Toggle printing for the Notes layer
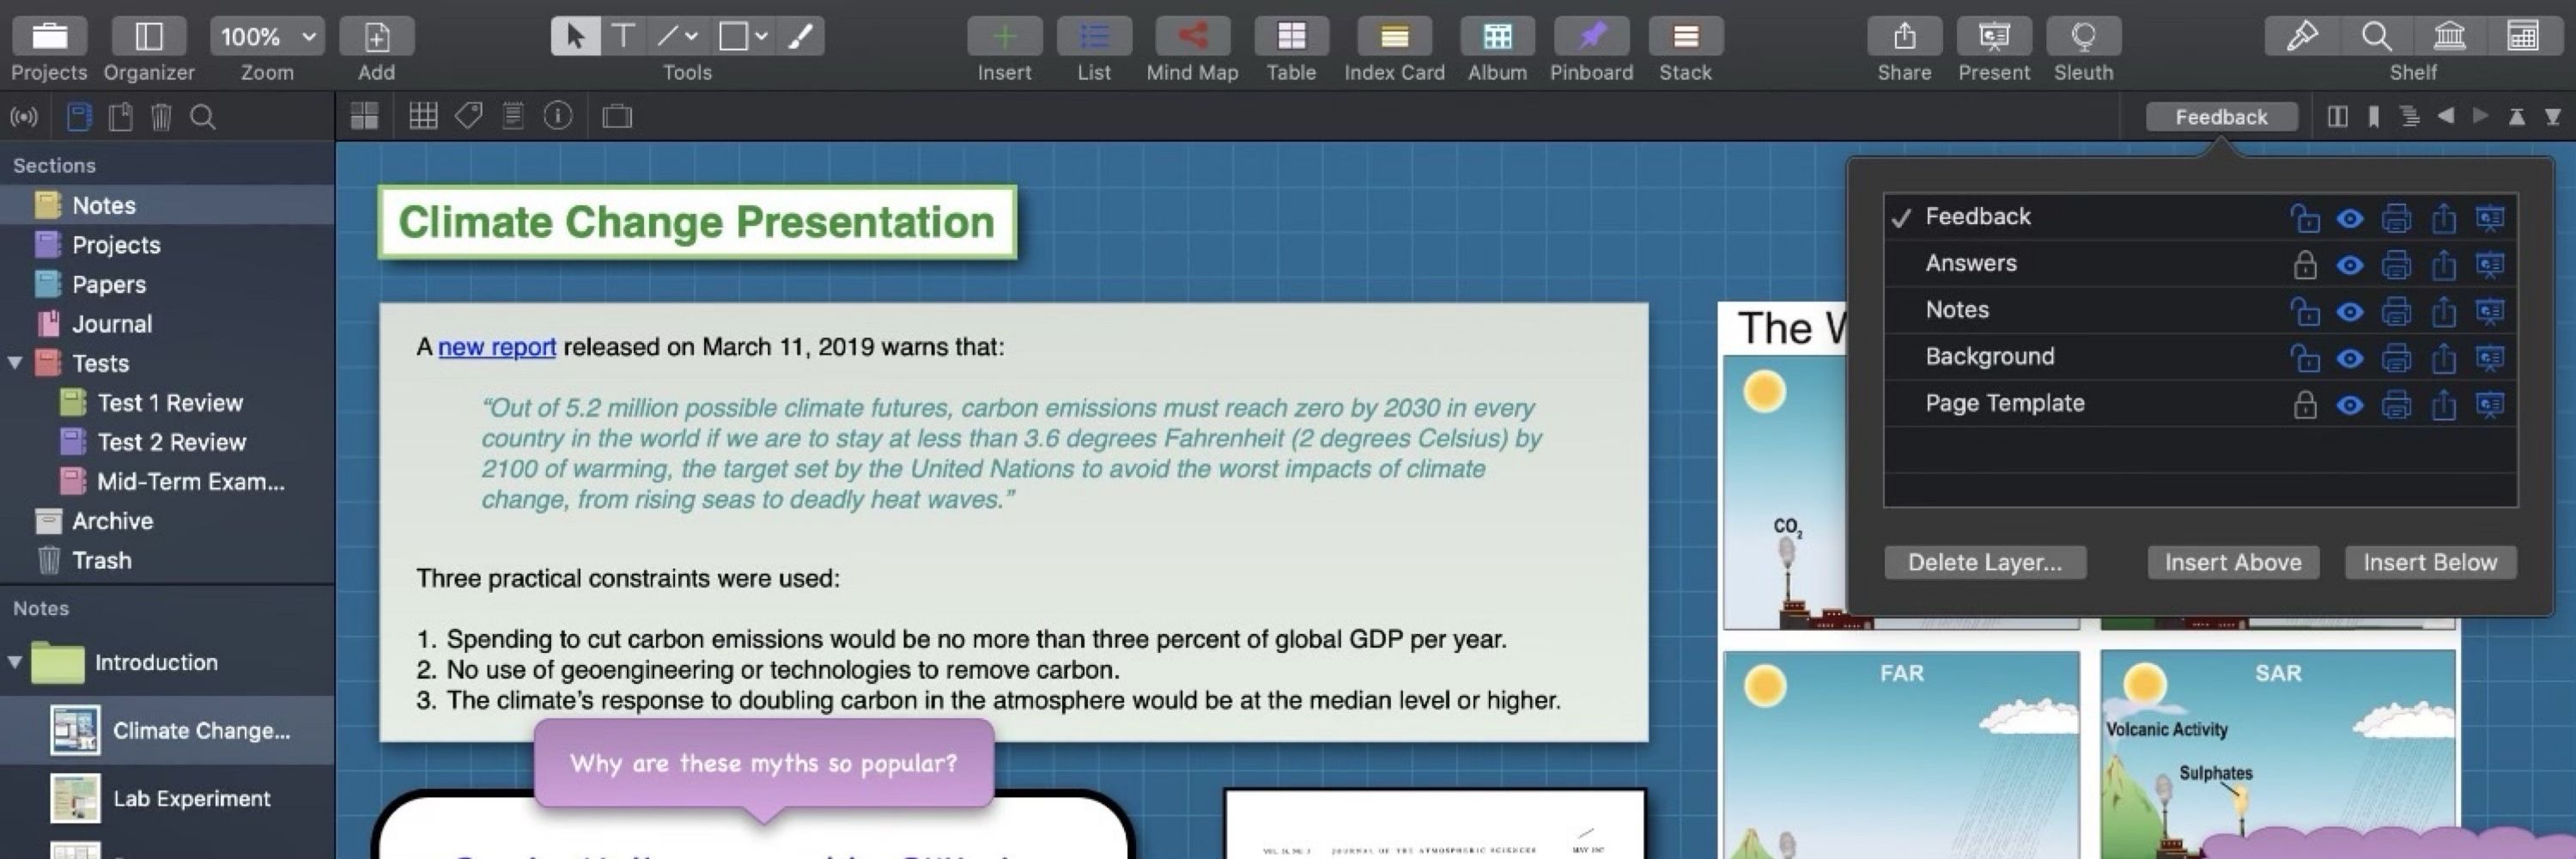This screenshot has height=859, width=2576. click(2396, 311)
